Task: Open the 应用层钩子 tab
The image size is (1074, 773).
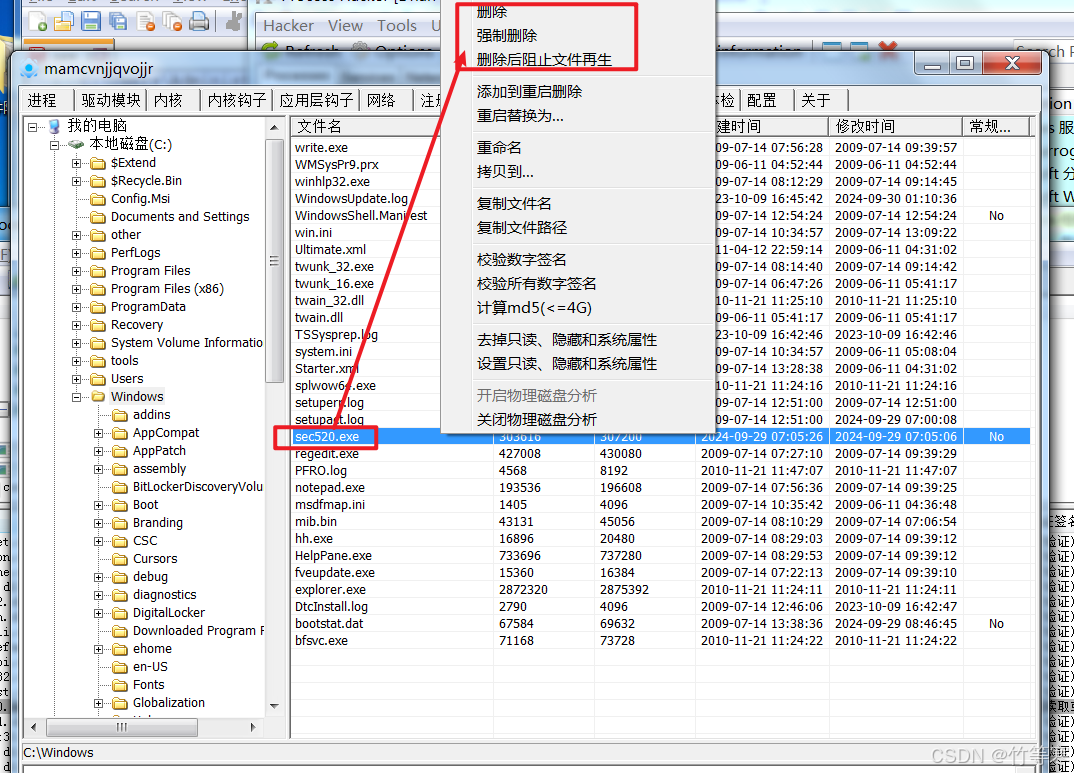Action: tap(316, 101)
